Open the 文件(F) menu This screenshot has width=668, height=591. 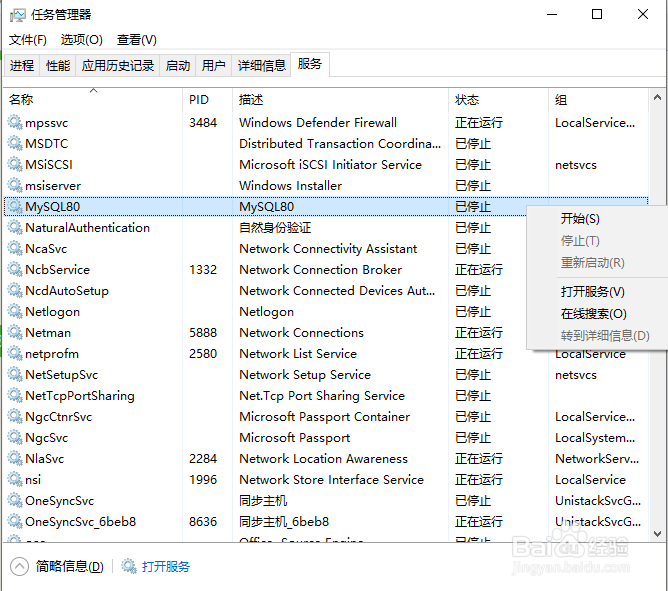28,40
